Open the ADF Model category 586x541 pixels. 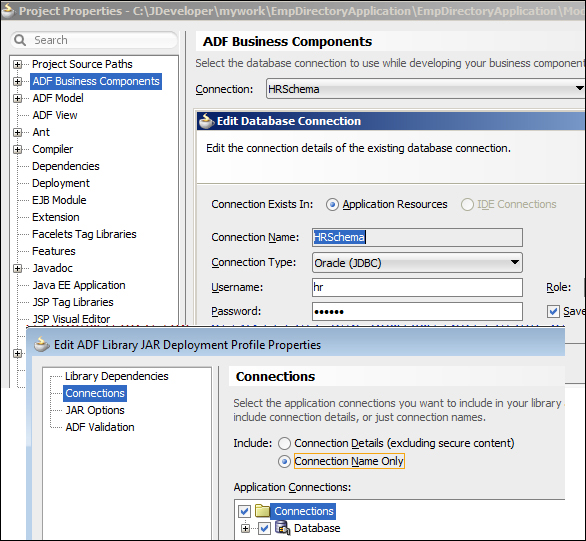[58, 98]
